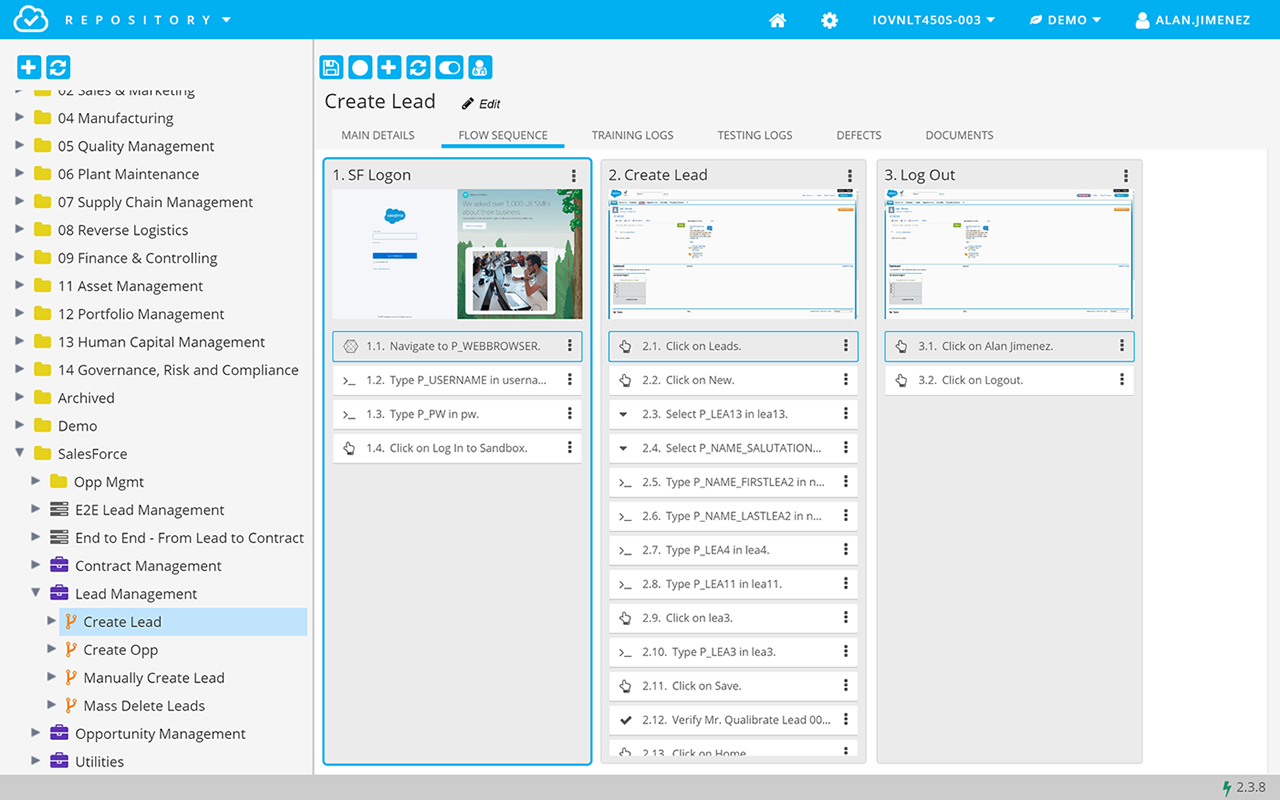The height and width of the screenshot is (800, 1280).
Task: Click the save icon in the flow toolbar
Action: [x=331, y=67]
